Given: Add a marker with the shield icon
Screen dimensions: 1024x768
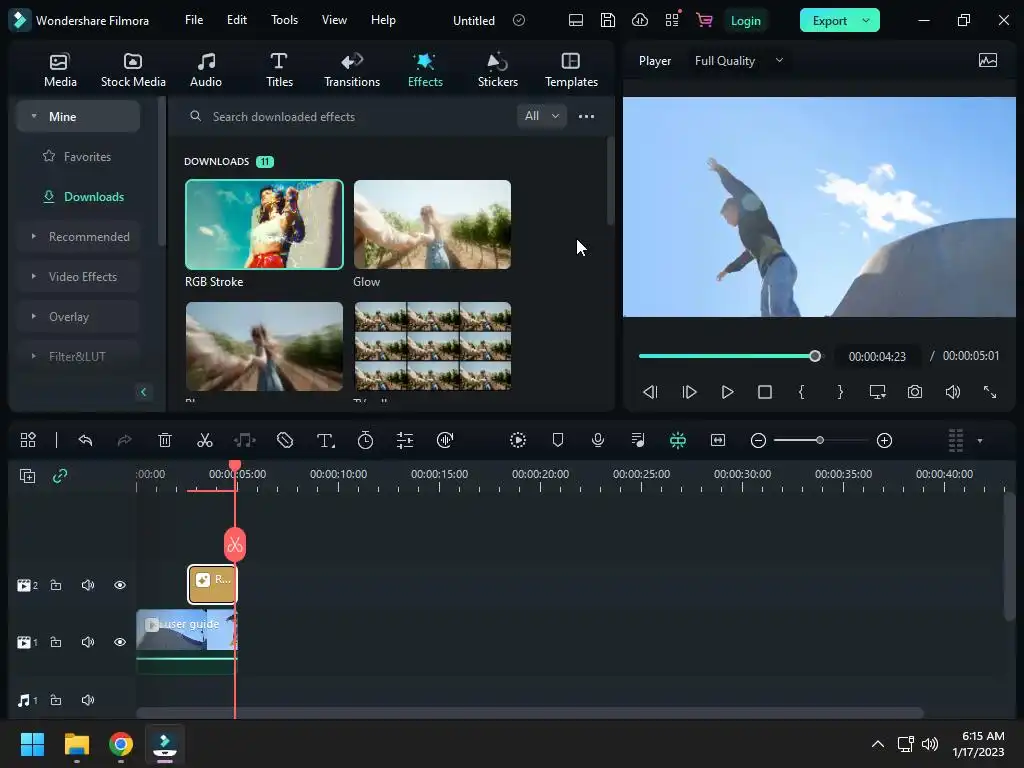Looking at the screenshot, I should 558,440.
